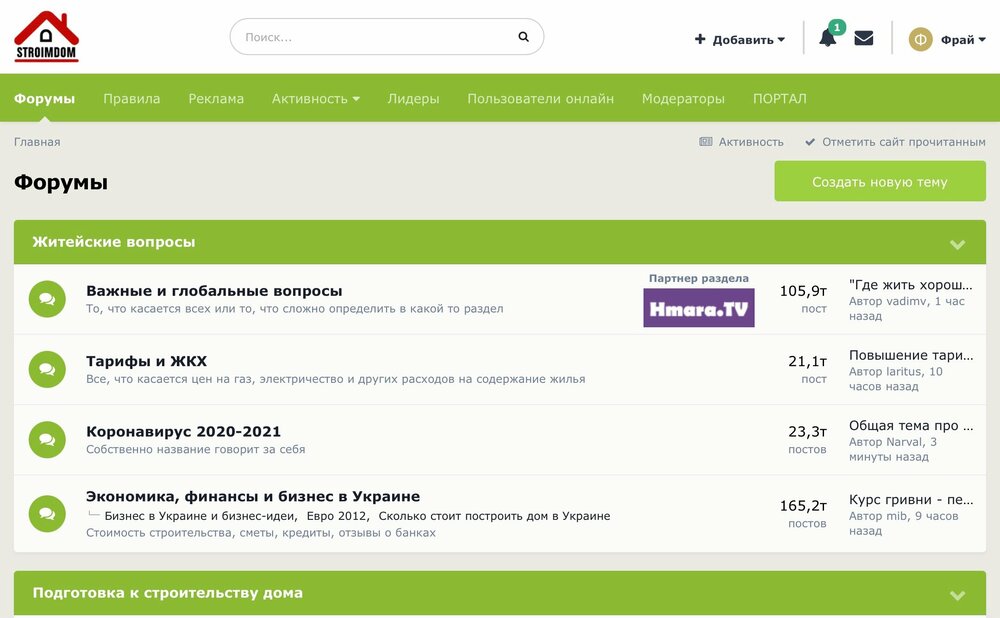
Task: Click the Hmara.TV partner banner
Action: tap(698, 308)
